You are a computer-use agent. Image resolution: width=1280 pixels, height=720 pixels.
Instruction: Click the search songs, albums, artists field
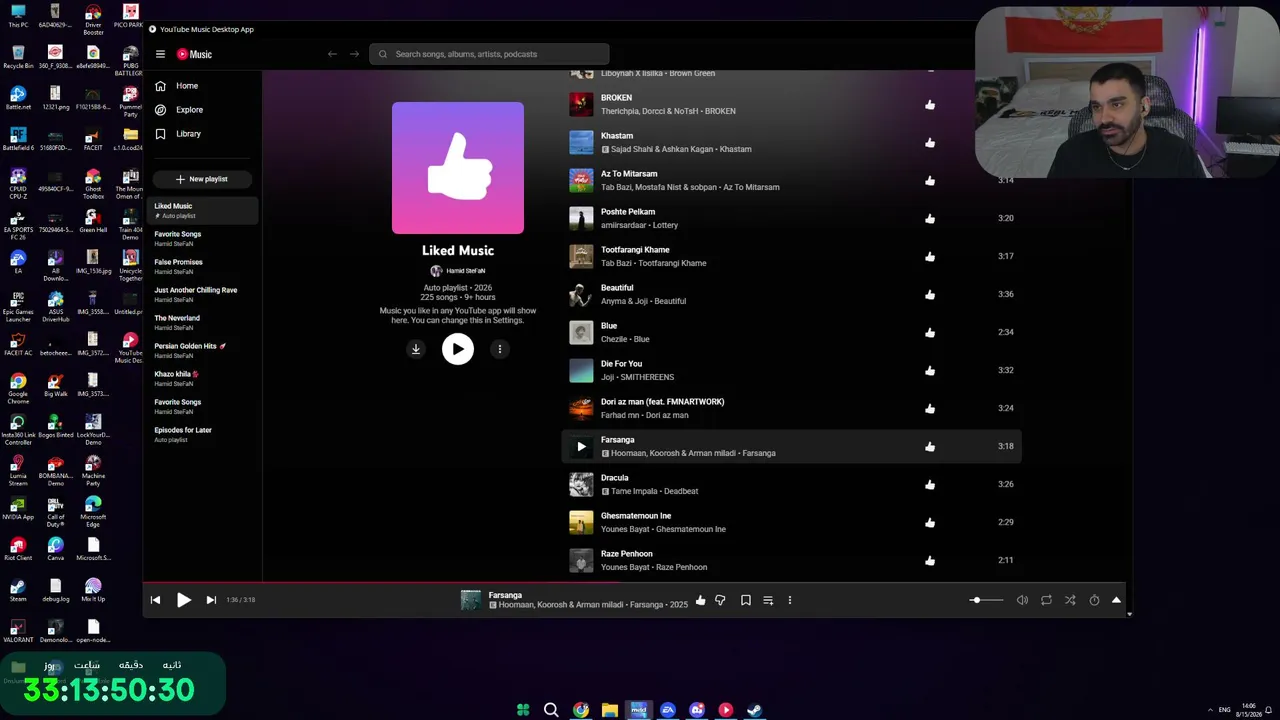click(489, 54)
